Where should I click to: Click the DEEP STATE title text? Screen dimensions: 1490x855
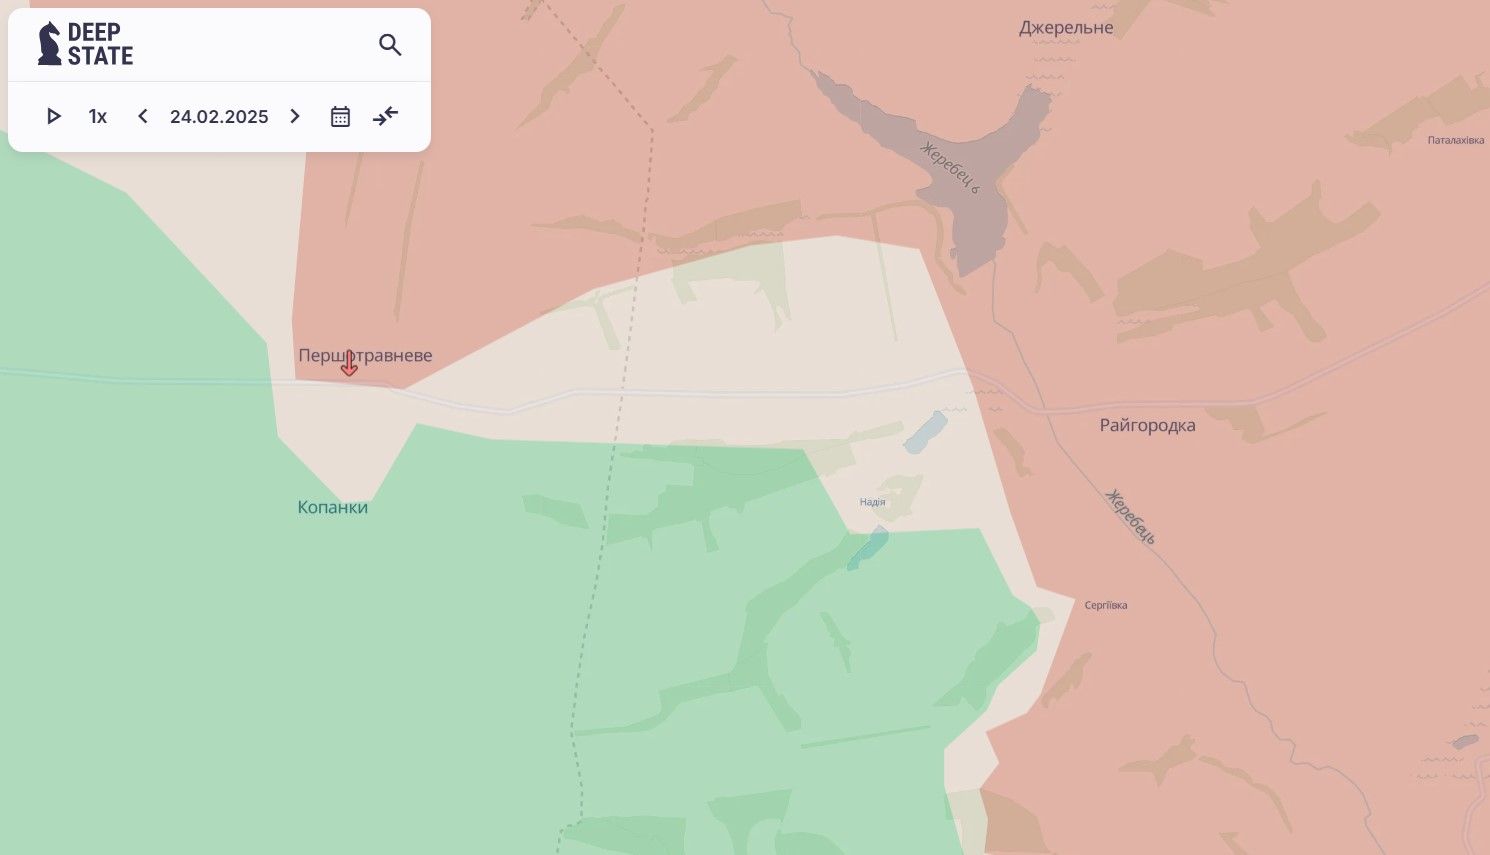click(x=100, y=45)
